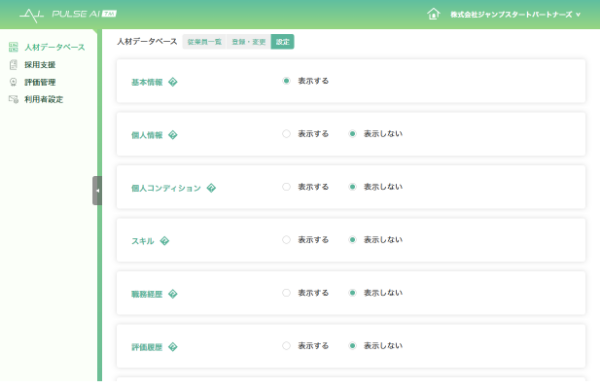Click the 人材データベース page heading

147,41
